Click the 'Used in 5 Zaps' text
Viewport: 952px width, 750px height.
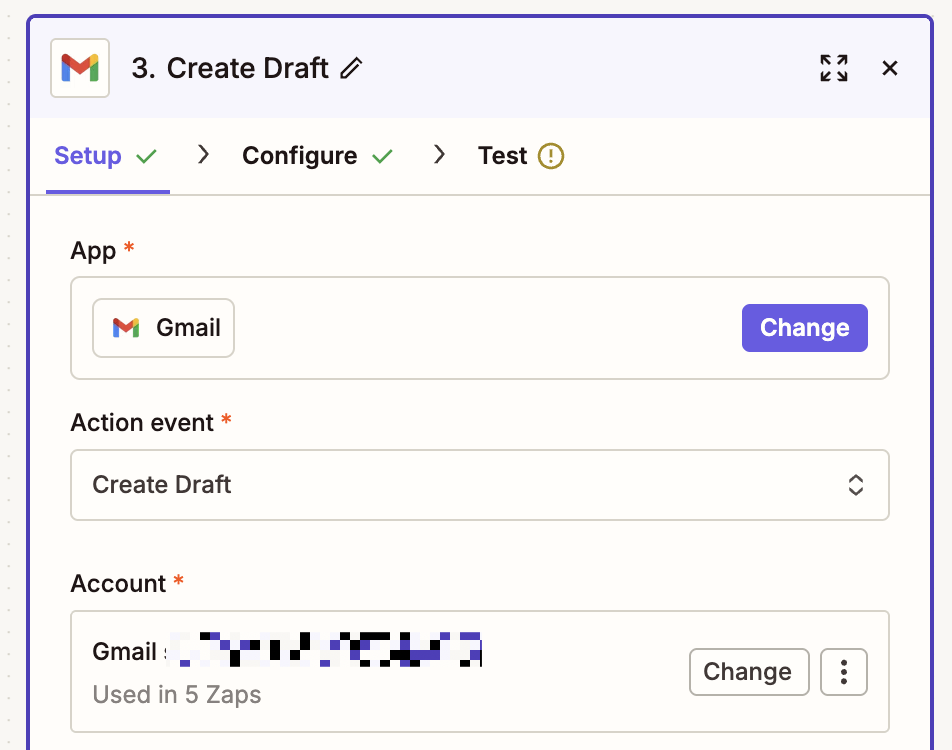click(x=177, y=694)
